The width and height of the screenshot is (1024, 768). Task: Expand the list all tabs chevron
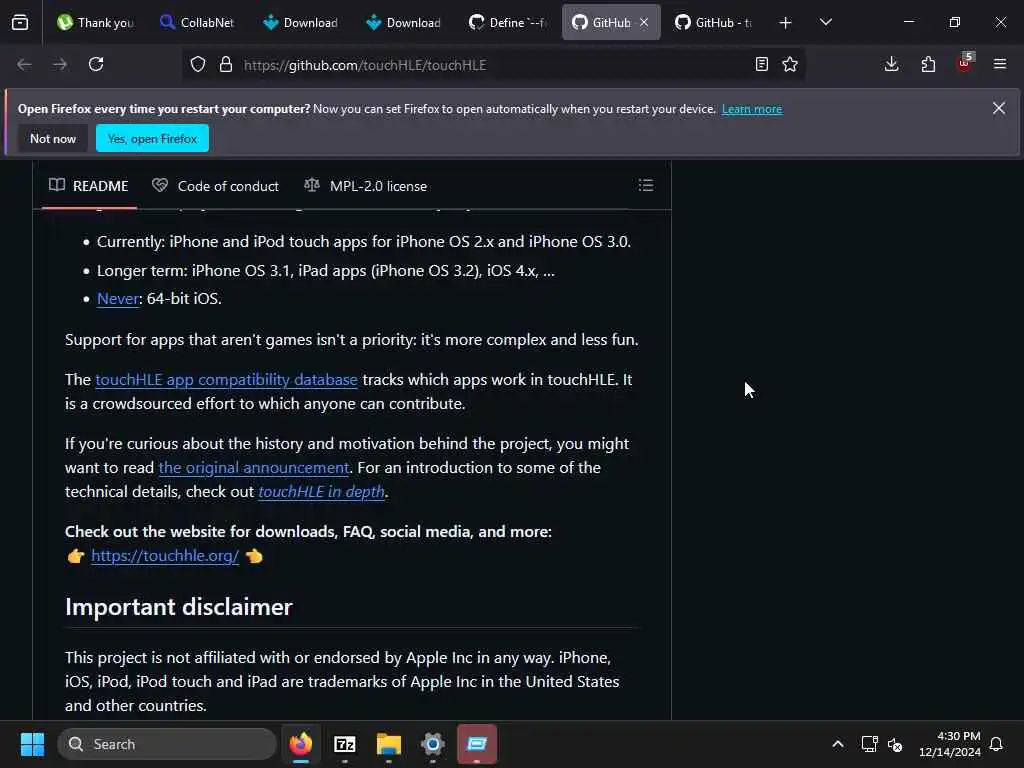point(825,22)
